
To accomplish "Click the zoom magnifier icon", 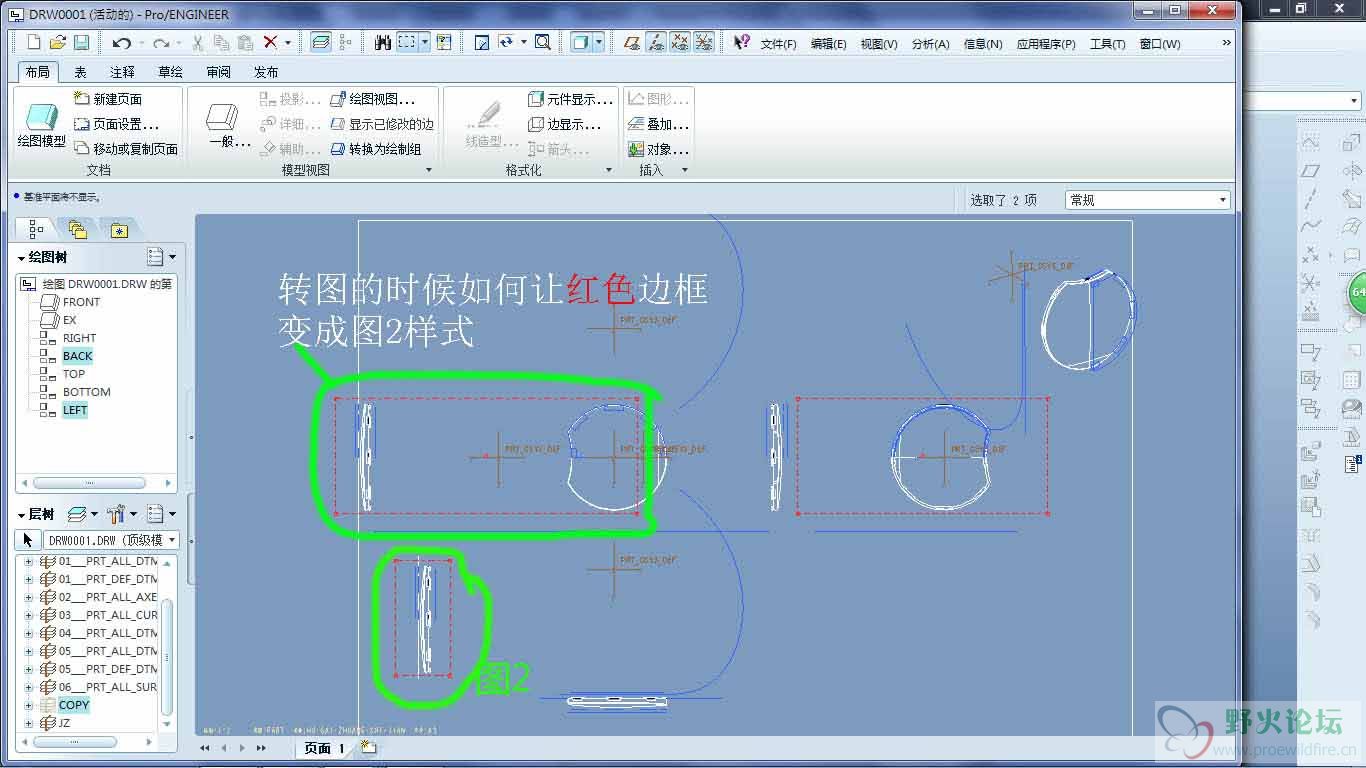I will coord(542,42).
